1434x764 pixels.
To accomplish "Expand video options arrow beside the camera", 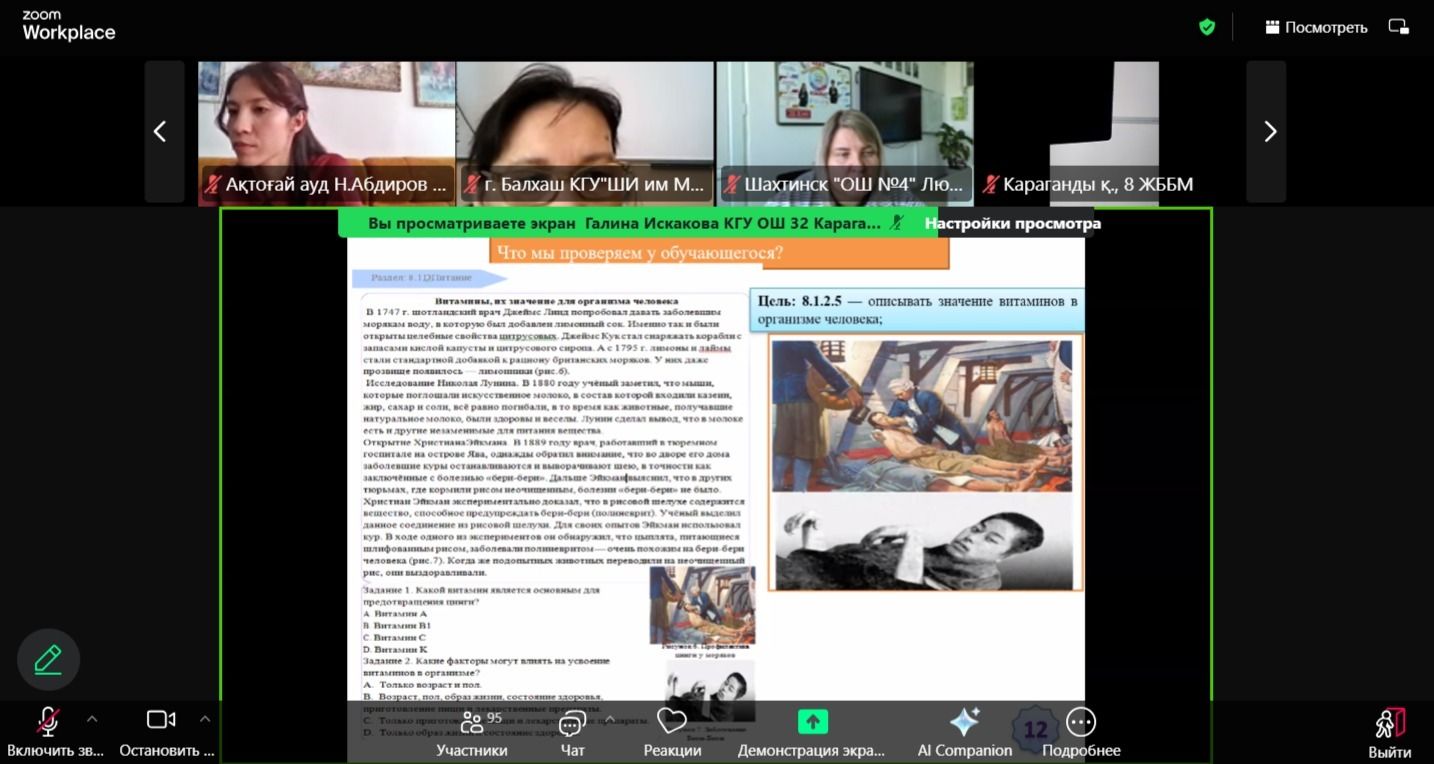I will click(205, 718).
